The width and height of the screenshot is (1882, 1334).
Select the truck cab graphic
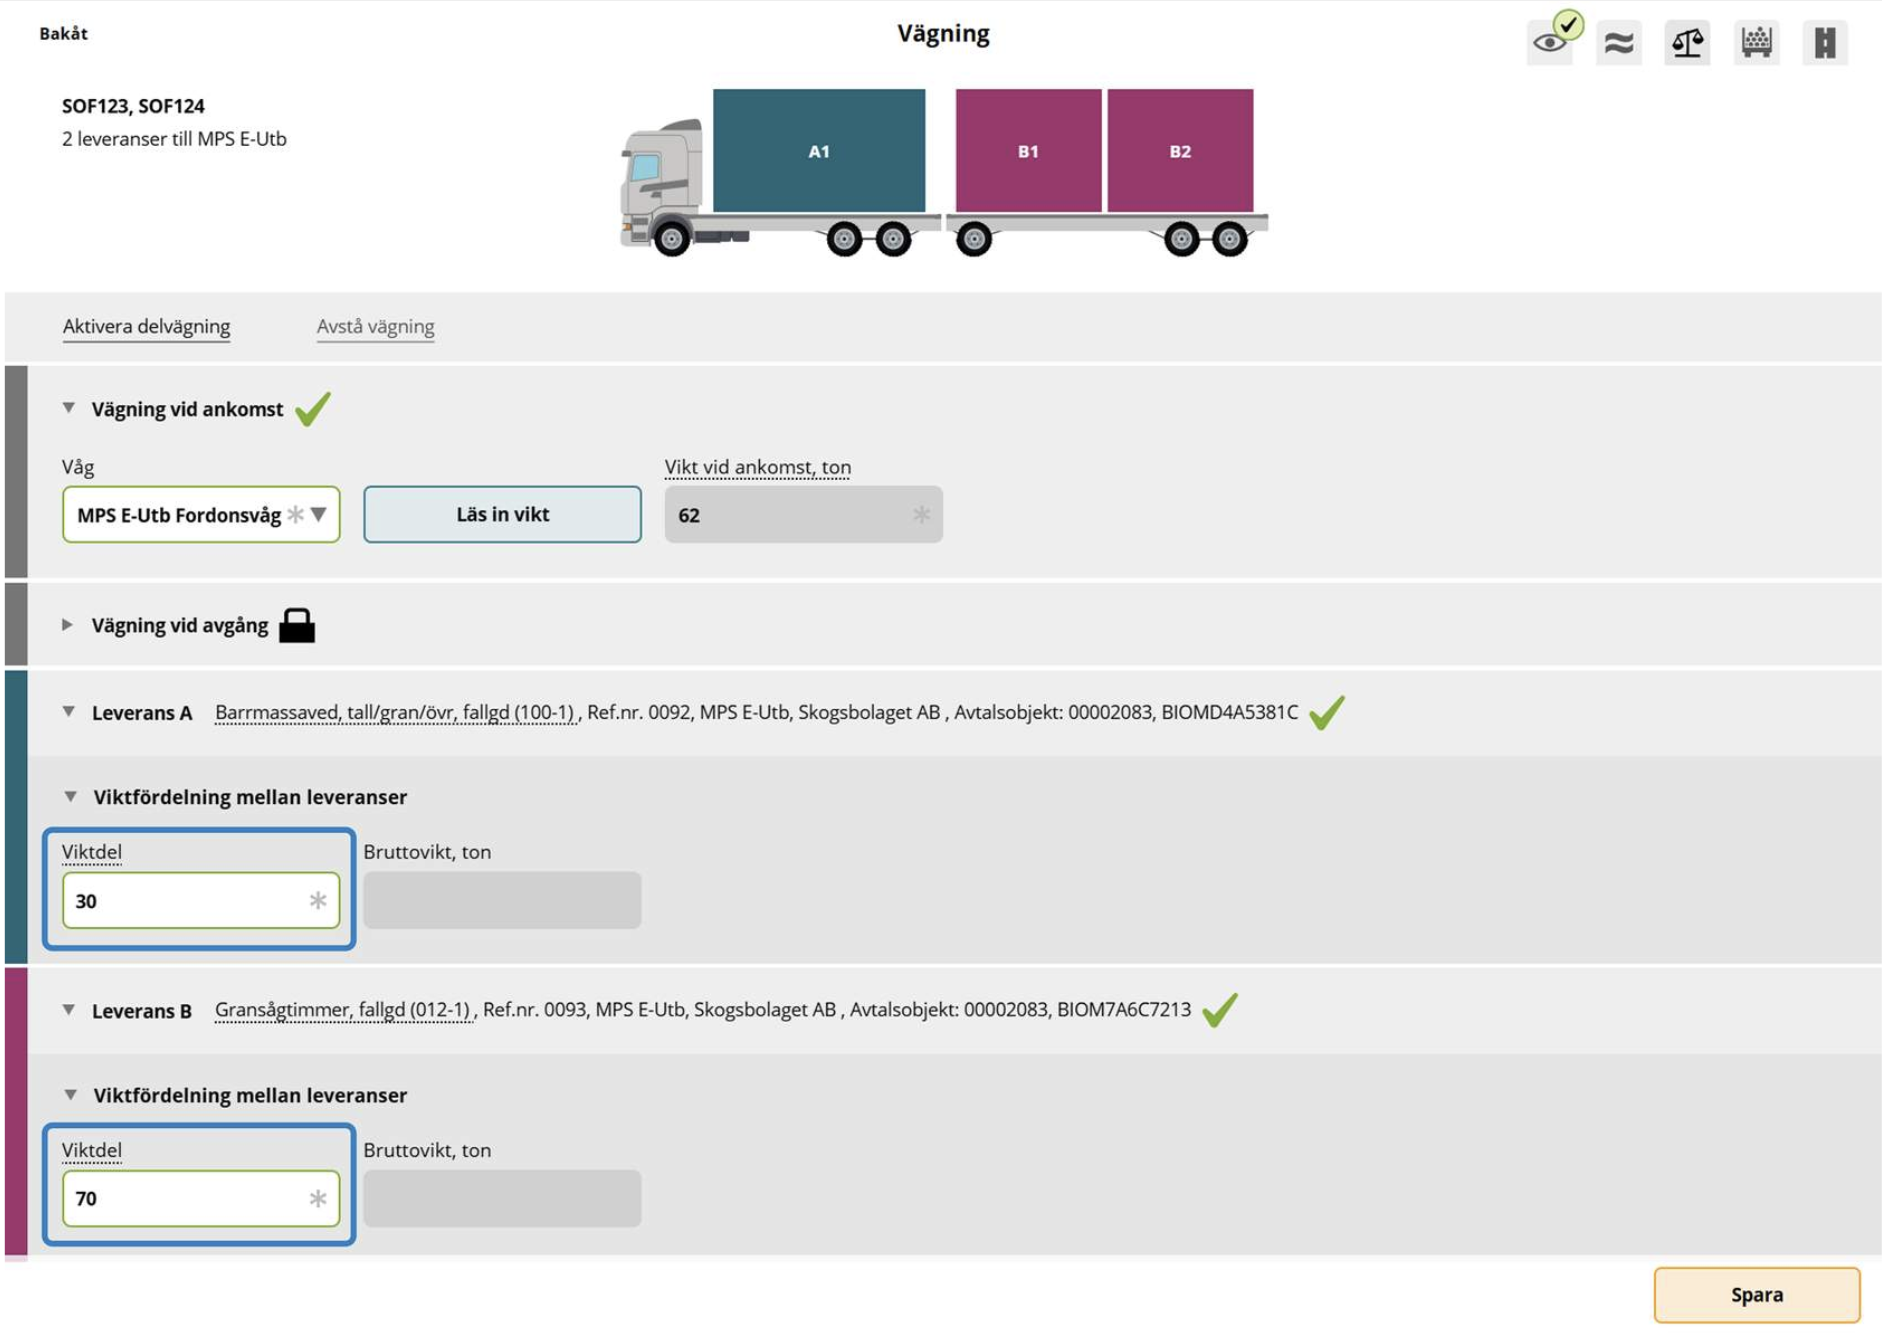[x=660, y=187]
